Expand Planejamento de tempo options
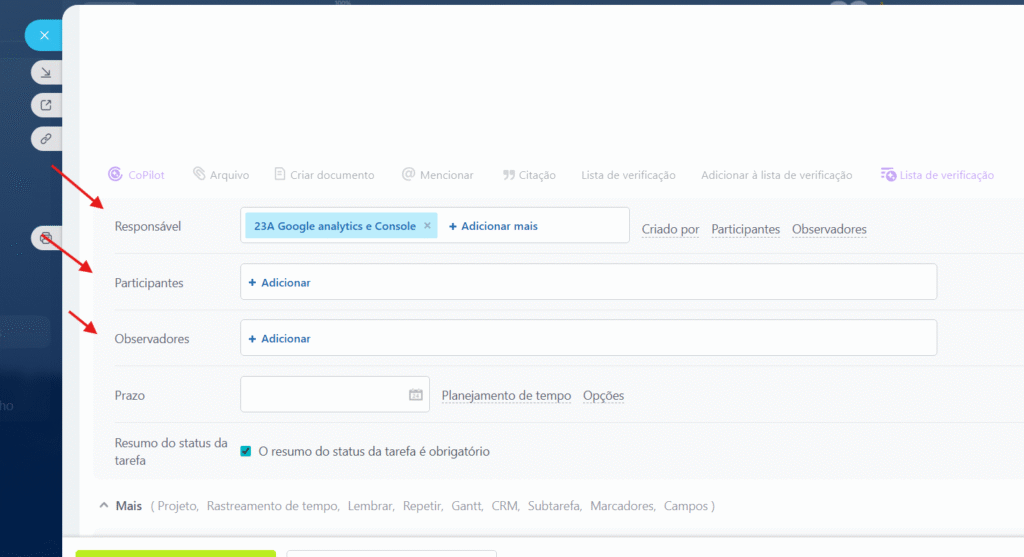 coord(506,396)
